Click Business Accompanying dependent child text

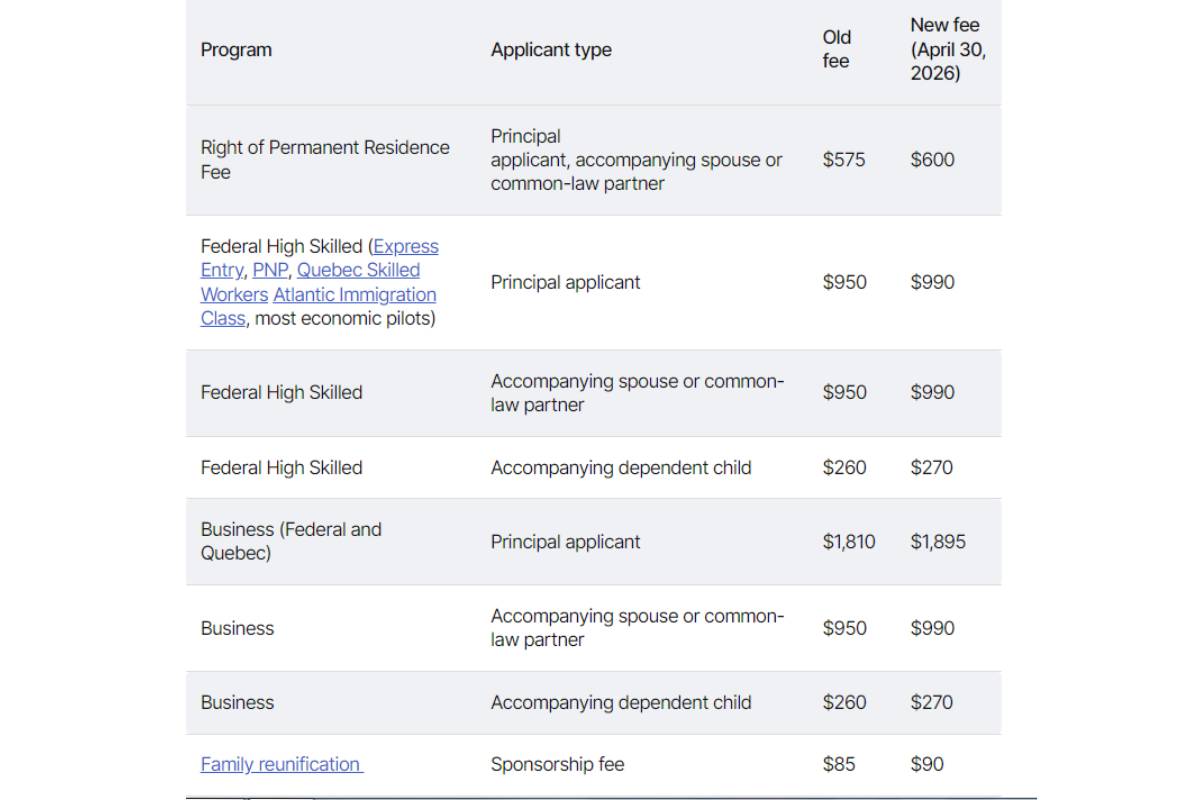(621, 702)
